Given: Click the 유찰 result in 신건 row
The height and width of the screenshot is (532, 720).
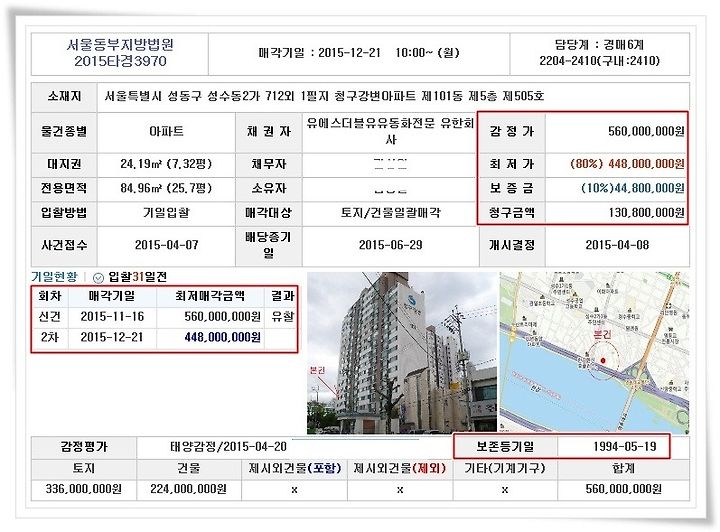Looking at the screenshot, I should point(282,317).
